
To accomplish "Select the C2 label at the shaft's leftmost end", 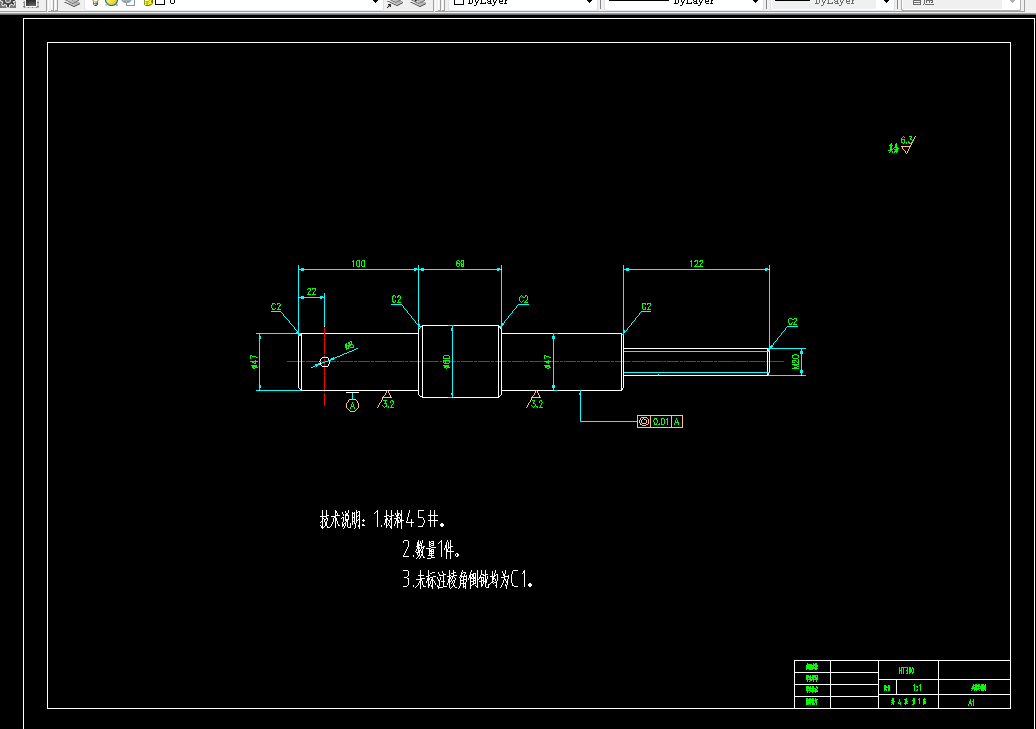I will tap(276, 307).
